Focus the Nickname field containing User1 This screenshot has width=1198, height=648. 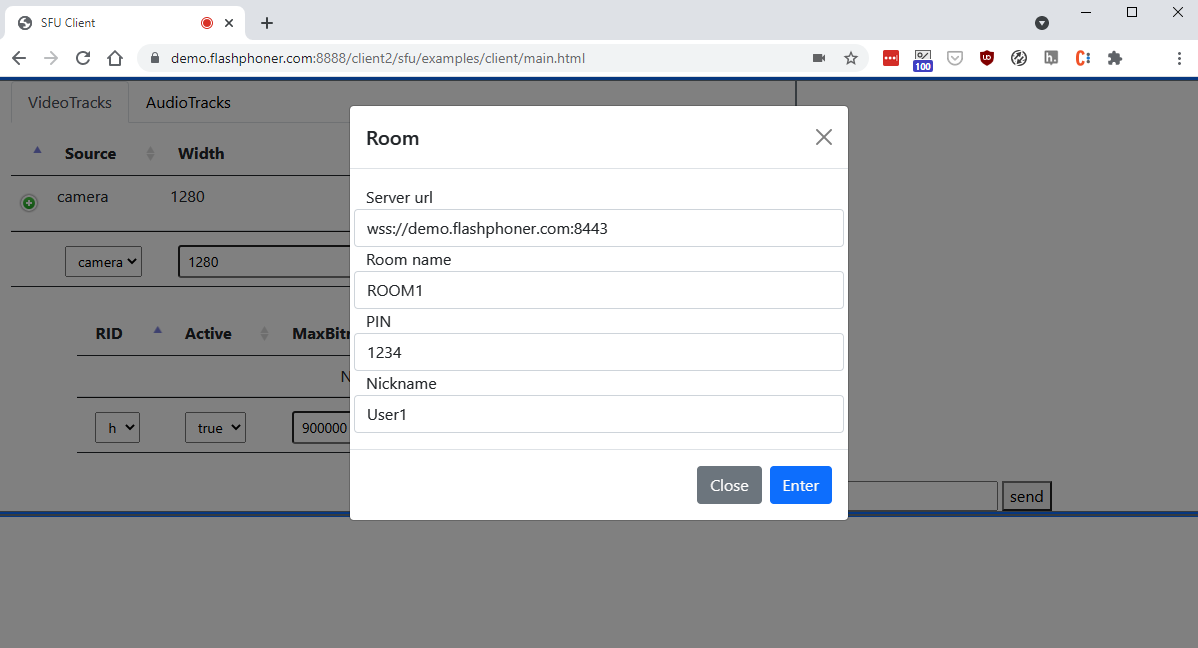tap(598, 415)
